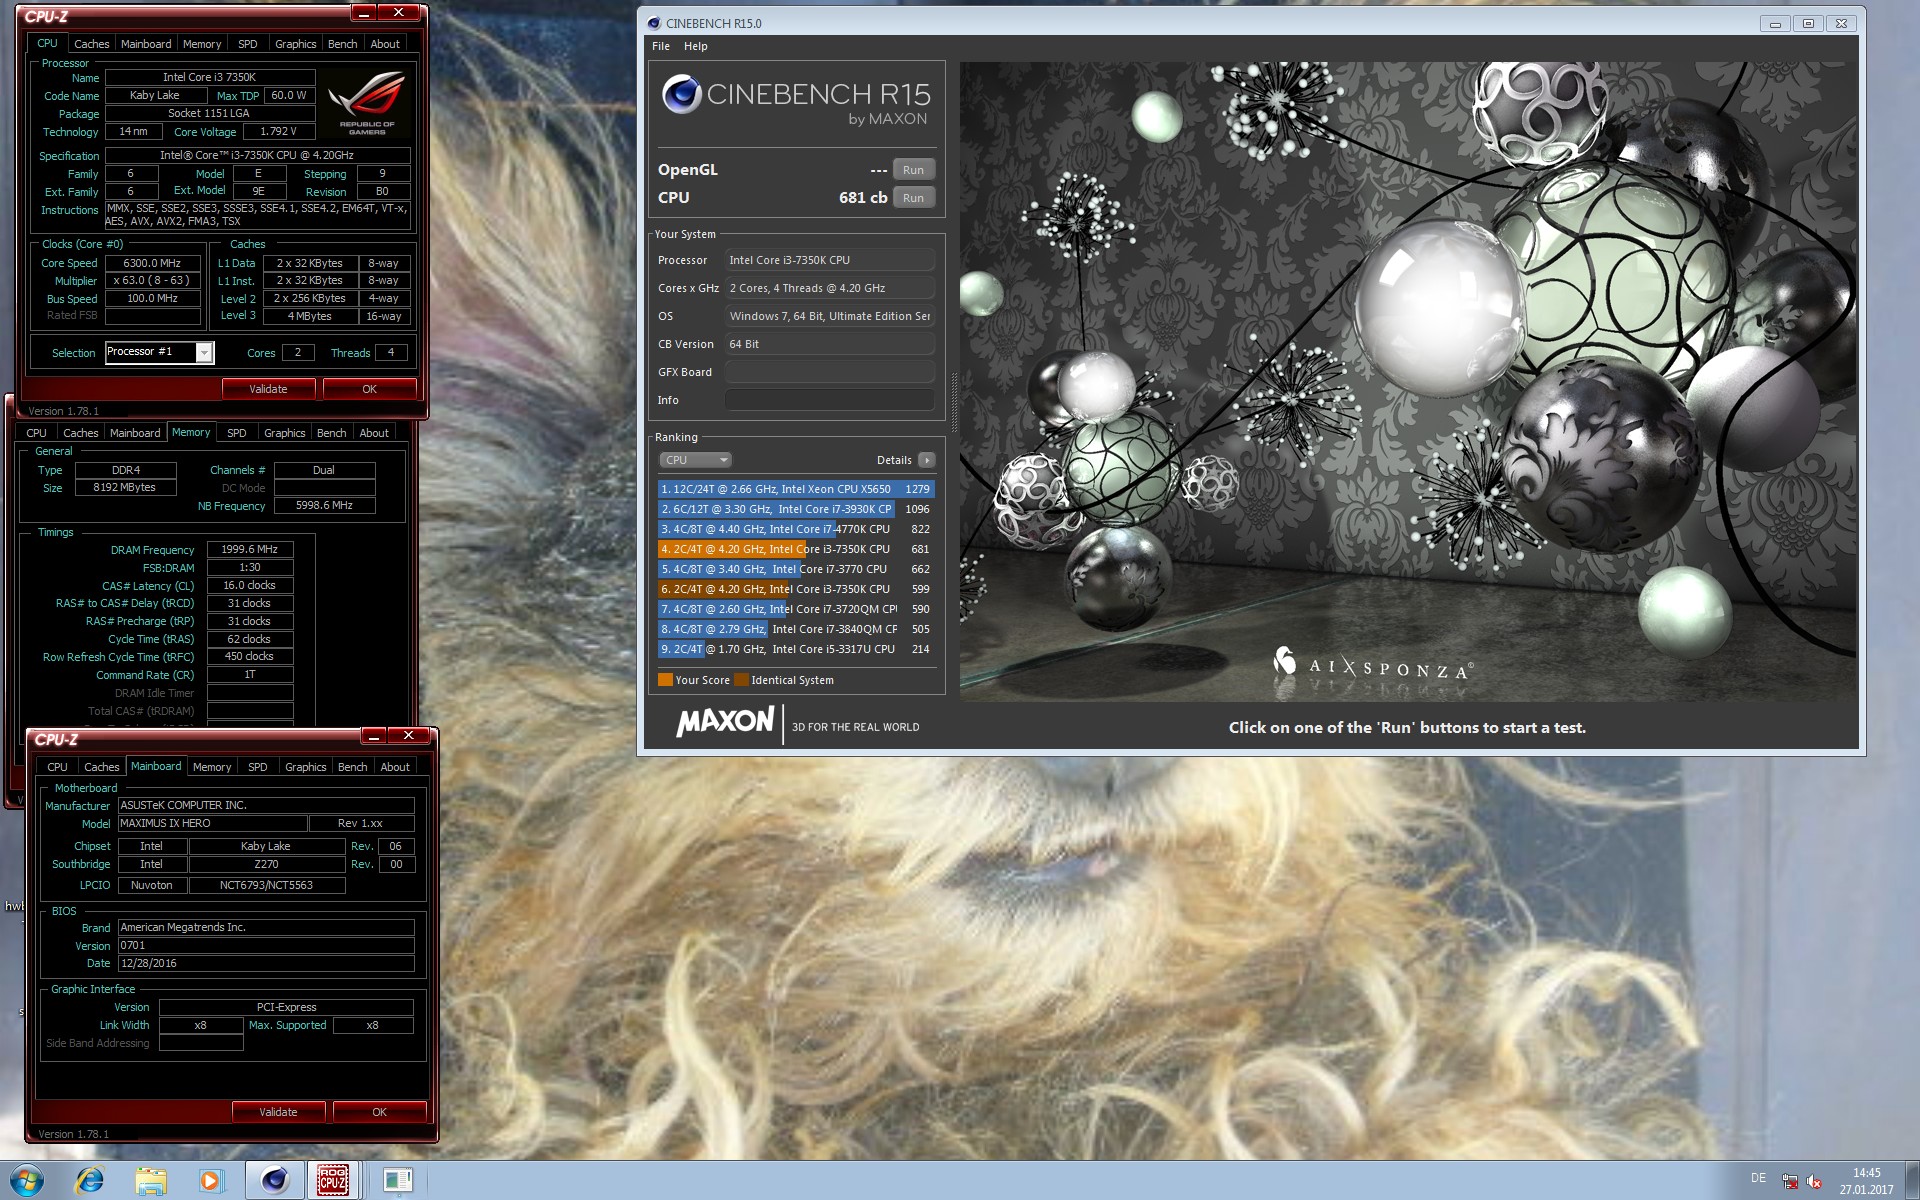Click the muted volume tray icon

click(1814, 1181)
